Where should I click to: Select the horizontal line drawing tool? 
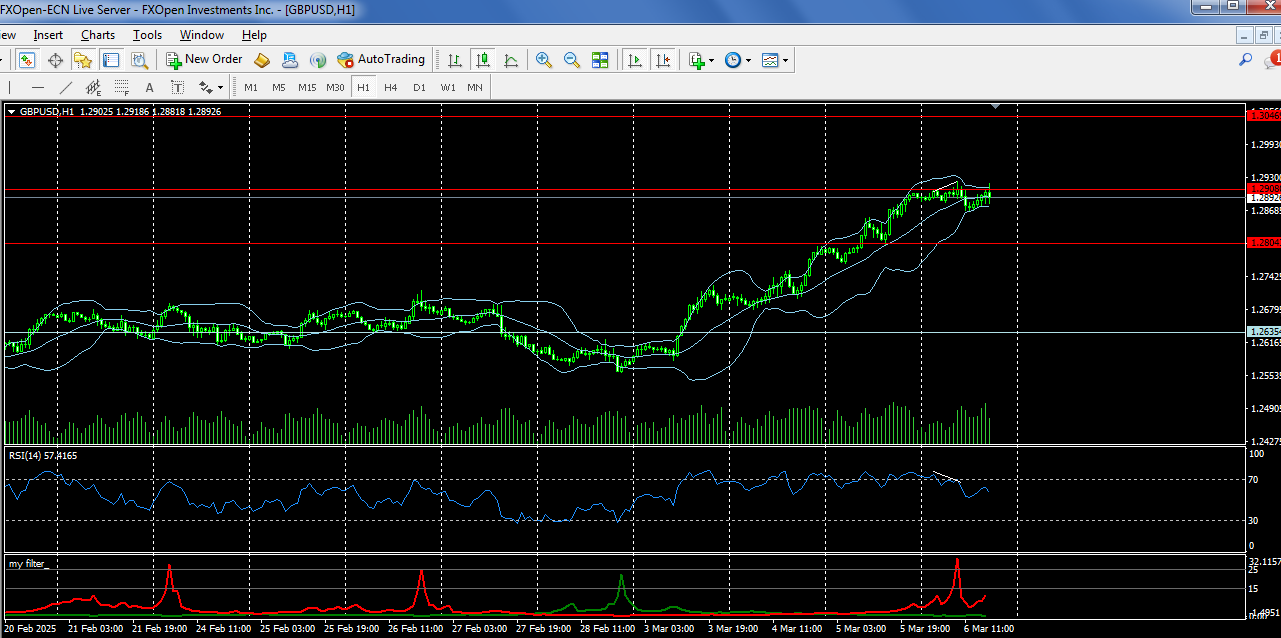click(38, 88)
